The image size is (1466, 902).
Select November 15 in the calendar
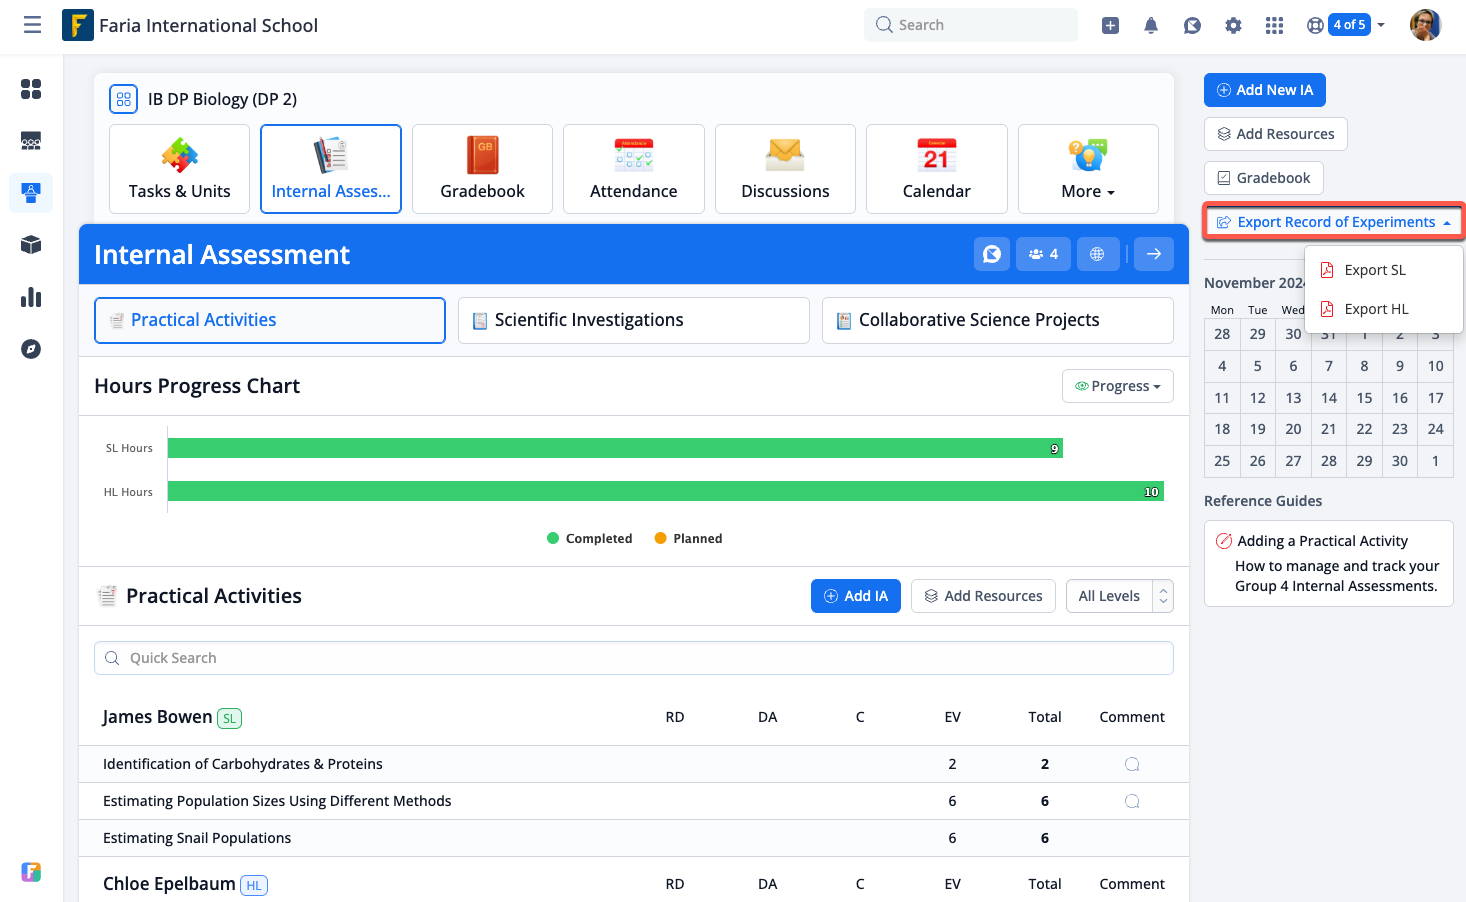1364,398
